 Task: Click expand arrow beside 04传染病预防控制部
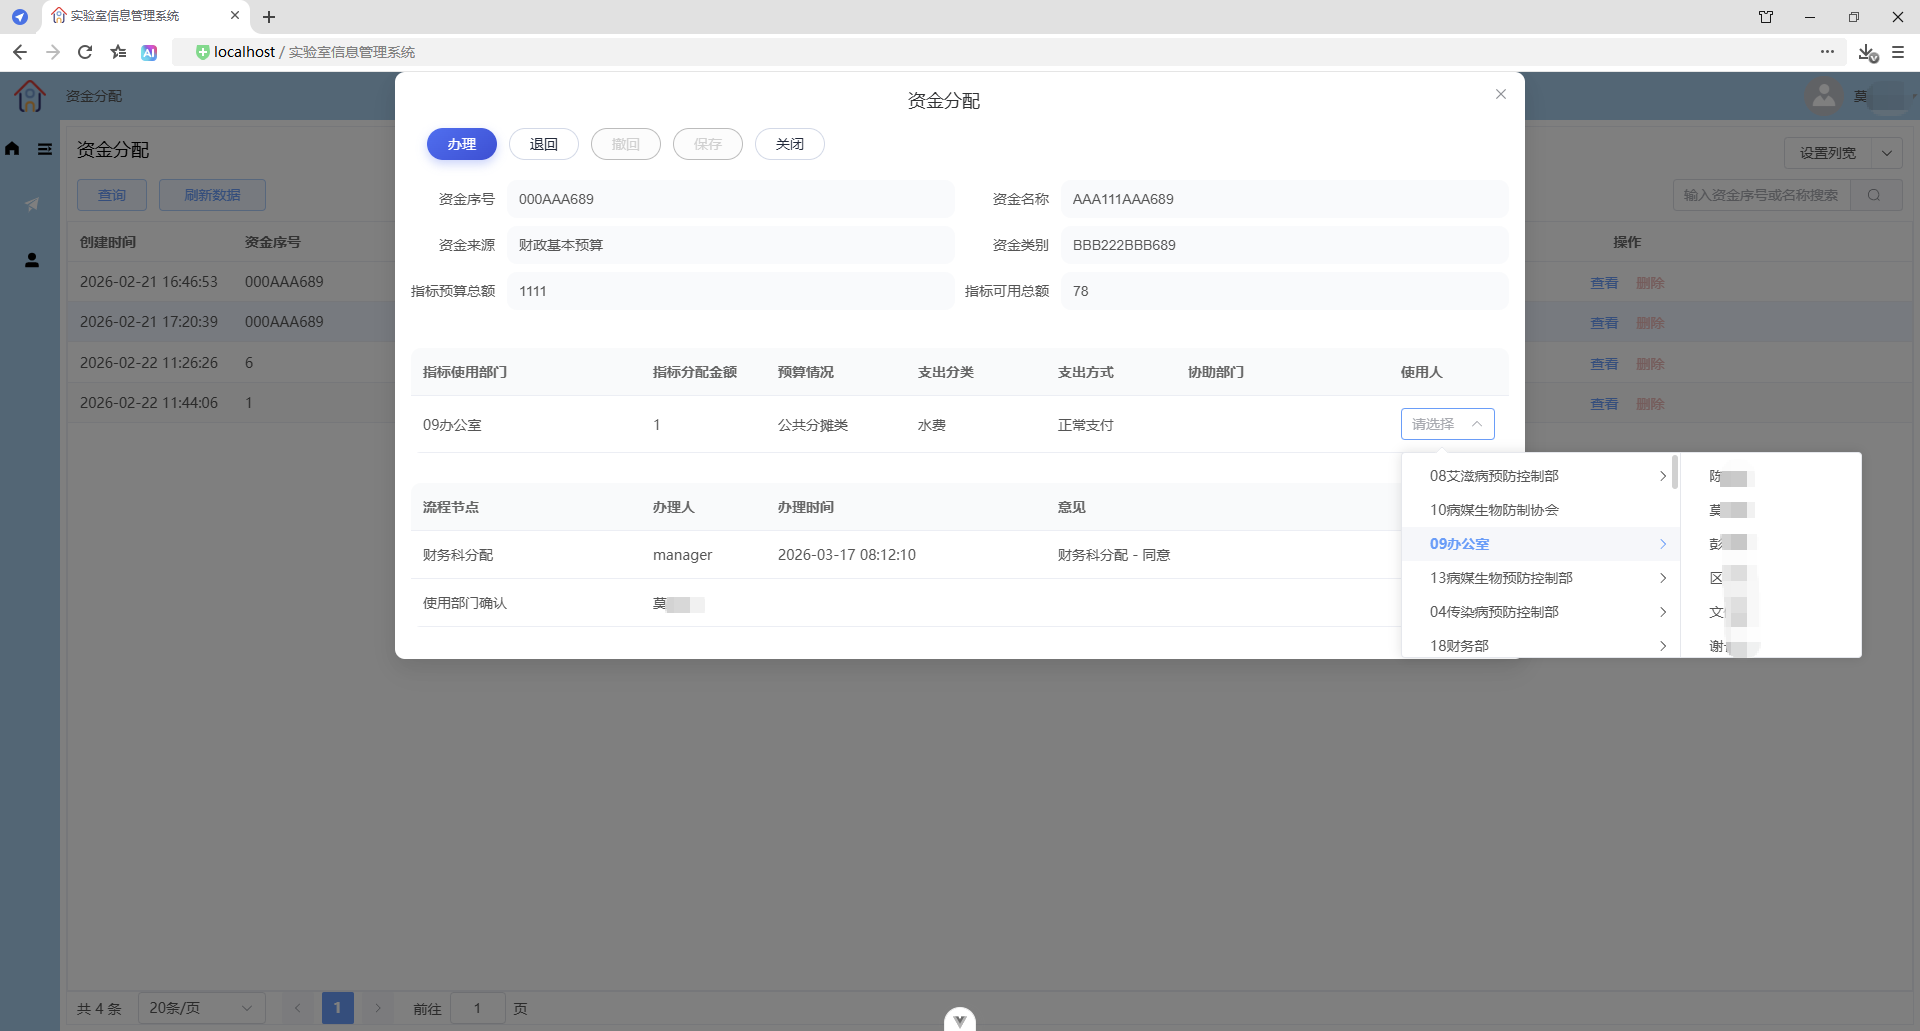tap(1663, 612)
